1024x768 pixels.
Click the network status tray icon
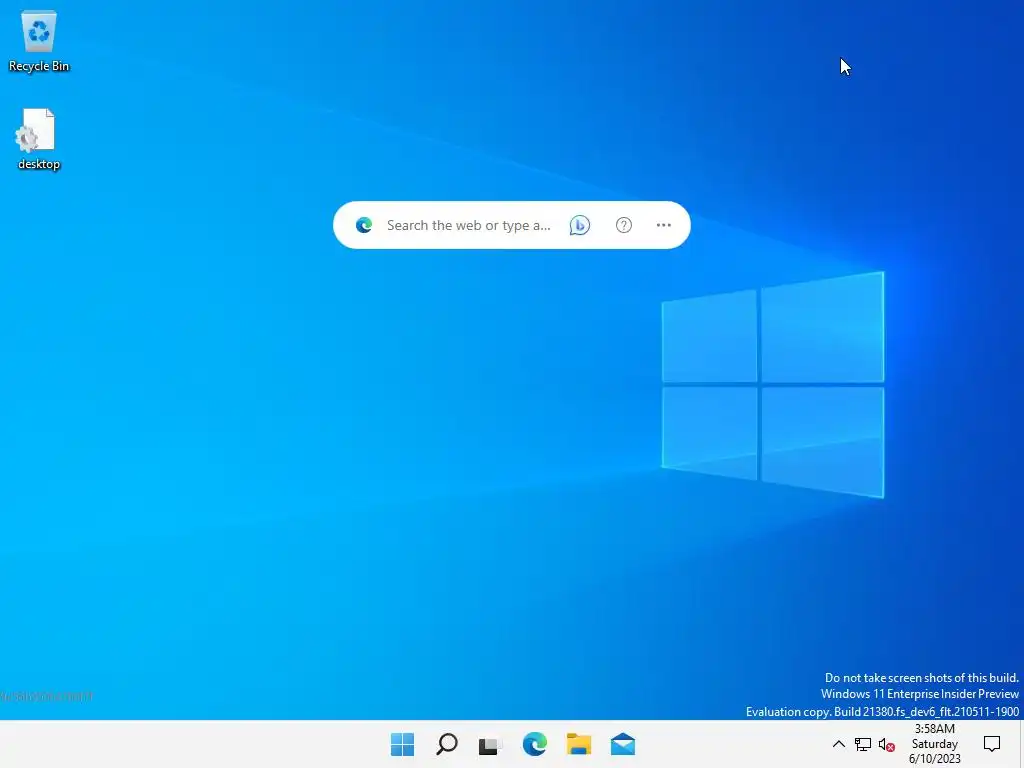pos(863,744)
